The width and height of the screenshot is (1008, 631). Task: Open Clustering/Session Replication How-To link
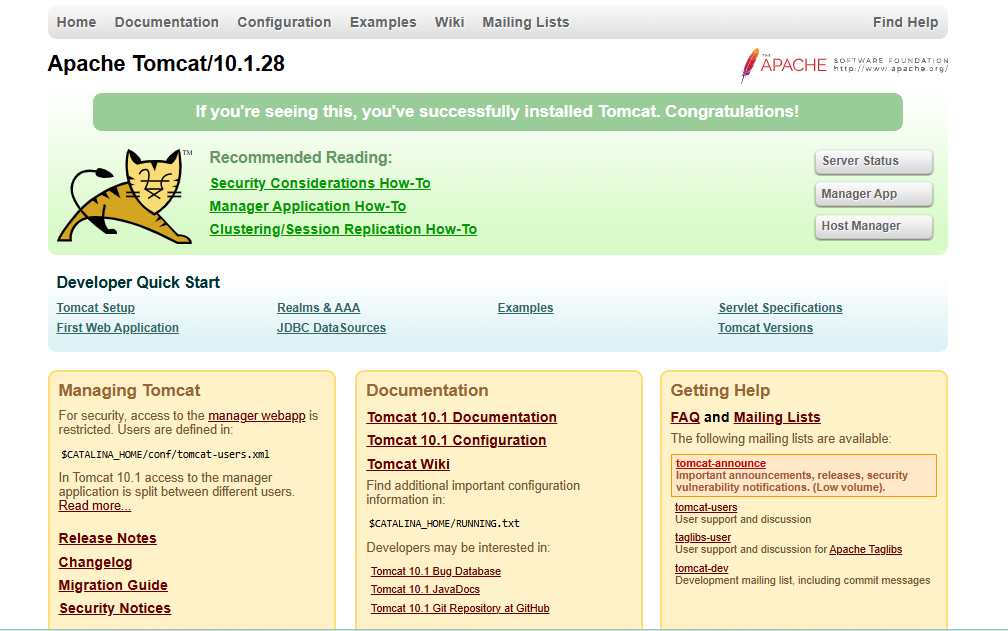click(343, 229)
